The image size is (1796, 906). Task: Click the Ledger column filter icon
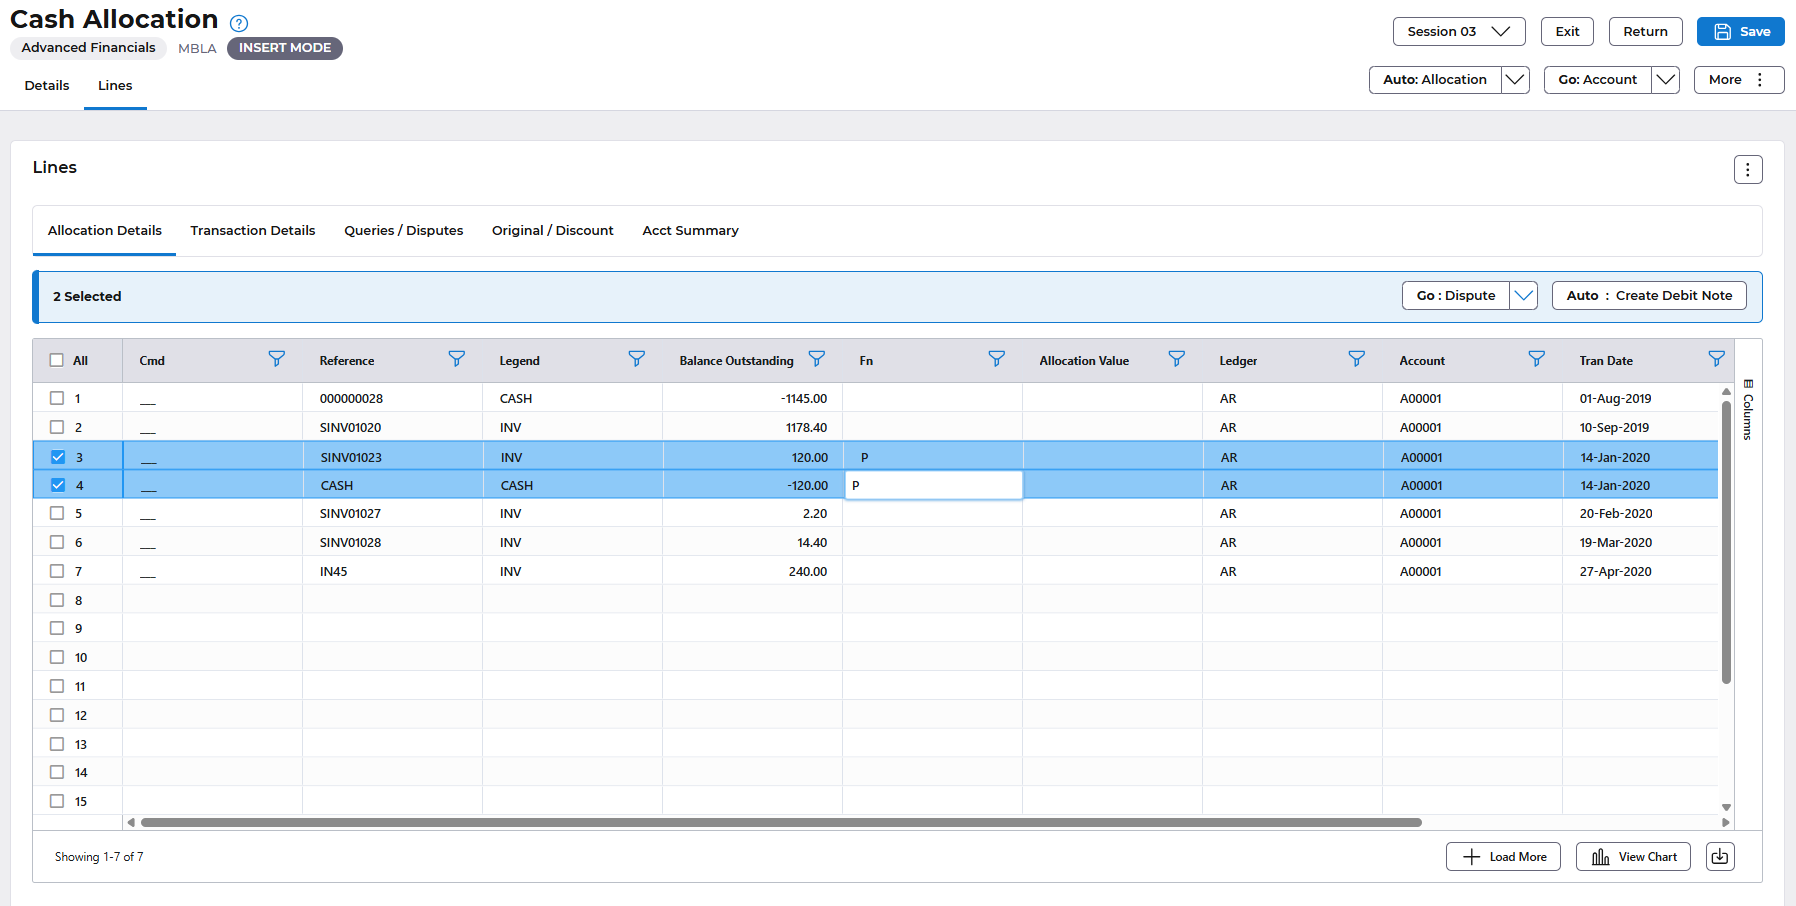[x=1356, y=359]
